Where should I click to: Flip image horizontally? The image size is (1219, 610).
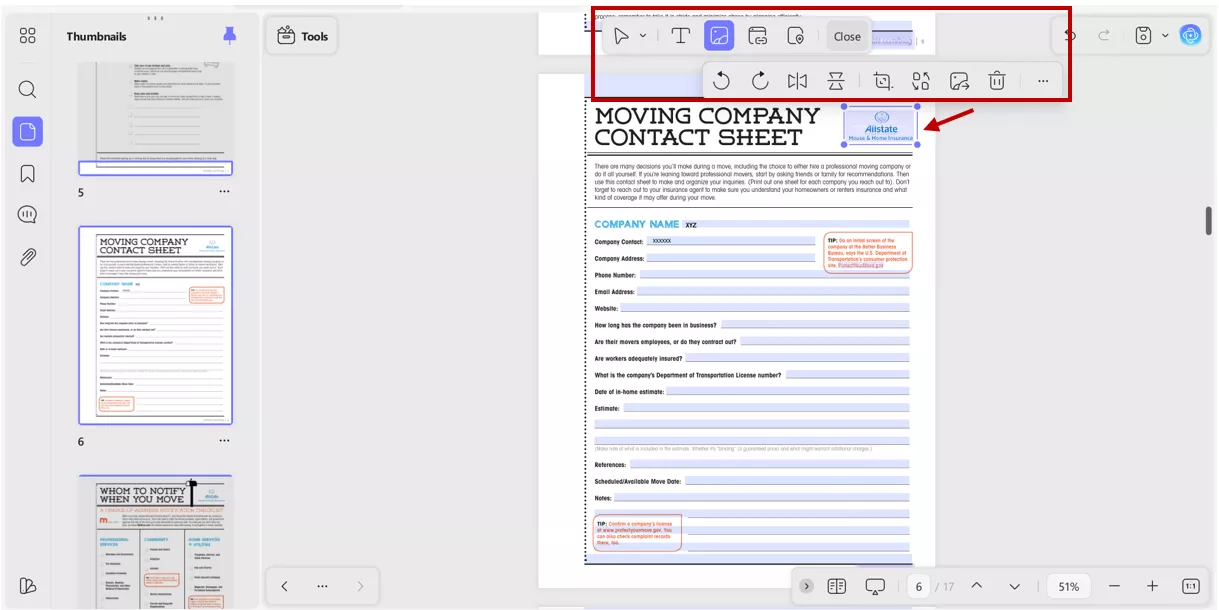[797, 81]
